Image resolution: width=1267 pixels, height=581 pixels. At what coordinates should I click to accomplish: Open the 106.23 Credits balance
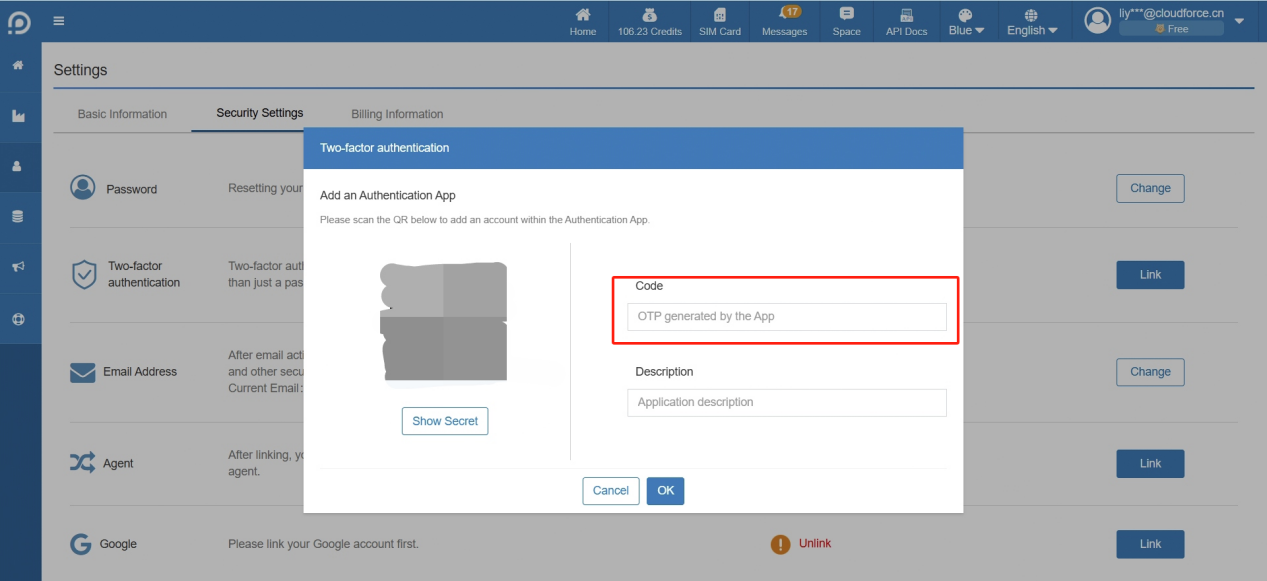pos(650,22)
